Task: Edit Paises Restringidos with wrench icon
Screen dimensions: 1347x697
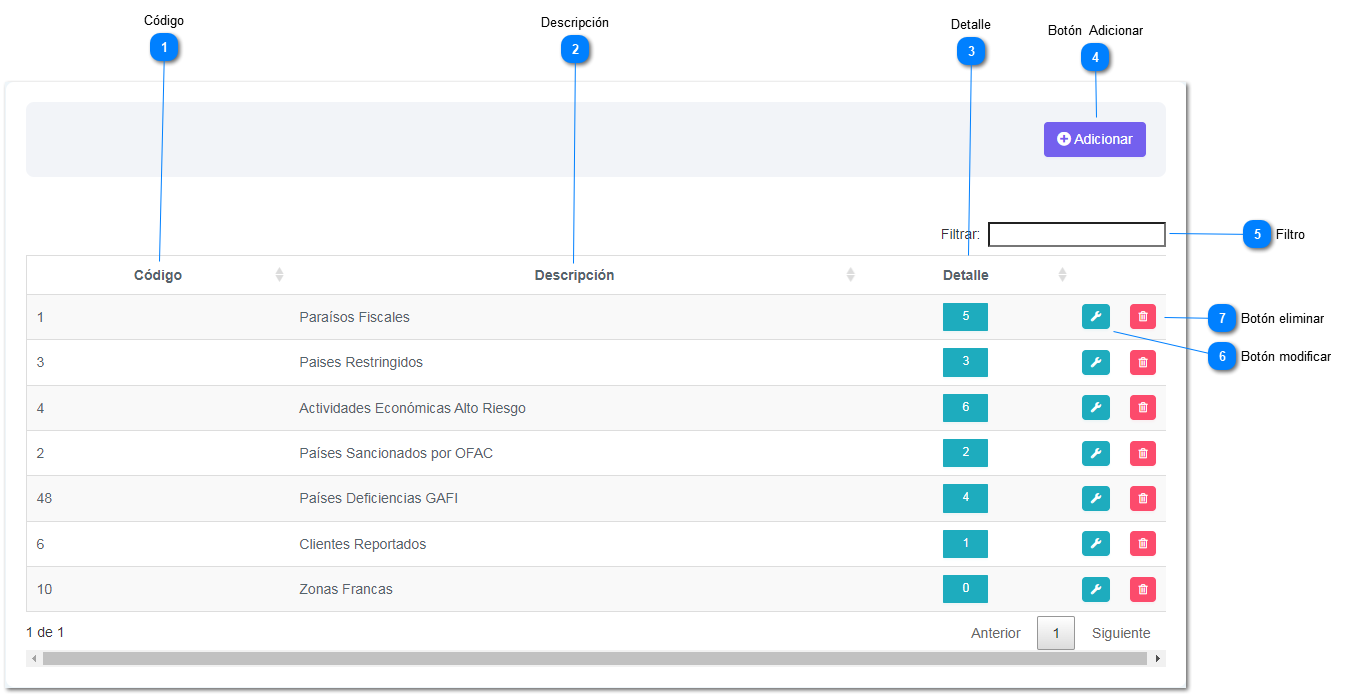Action: pos(1096,362)
